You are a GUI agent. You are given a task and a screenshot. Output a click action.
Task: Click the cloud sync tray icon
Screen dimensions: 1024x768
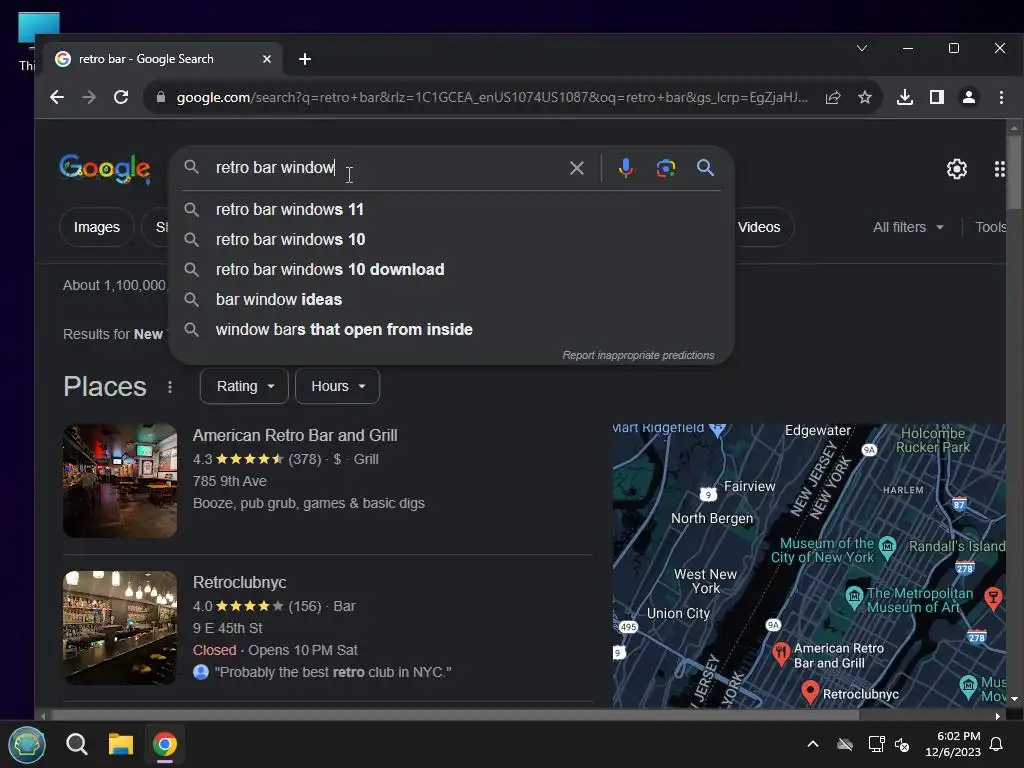(845, 744)
